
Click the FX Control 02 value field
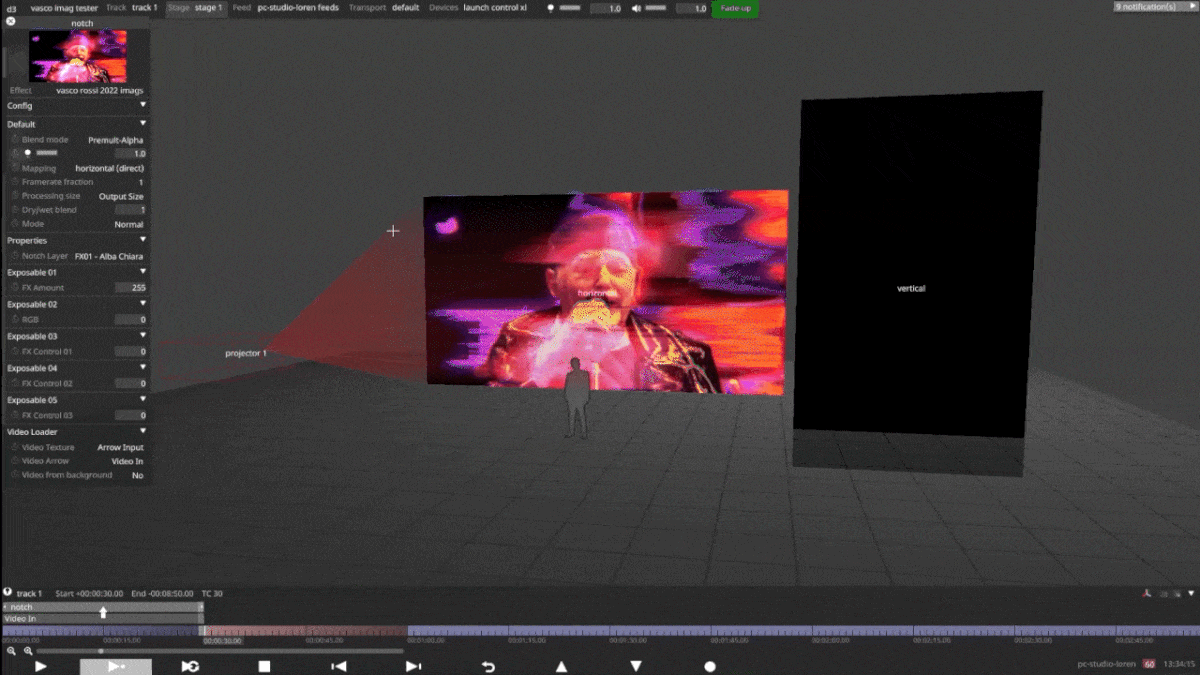pyautogui.click(x=130, y=383)
